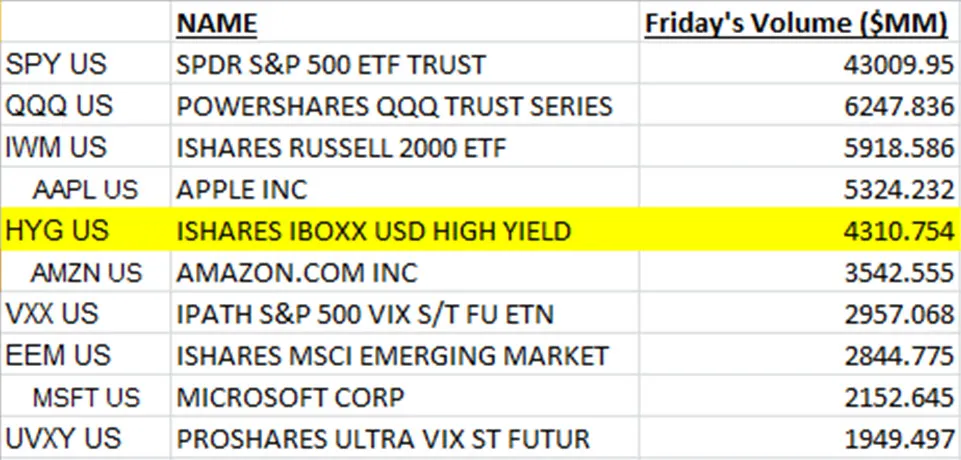Select the MSFT US ticker cell
The height and width of the screenshot is (460, 961).
pyautogui.click(x=86, y=397)
